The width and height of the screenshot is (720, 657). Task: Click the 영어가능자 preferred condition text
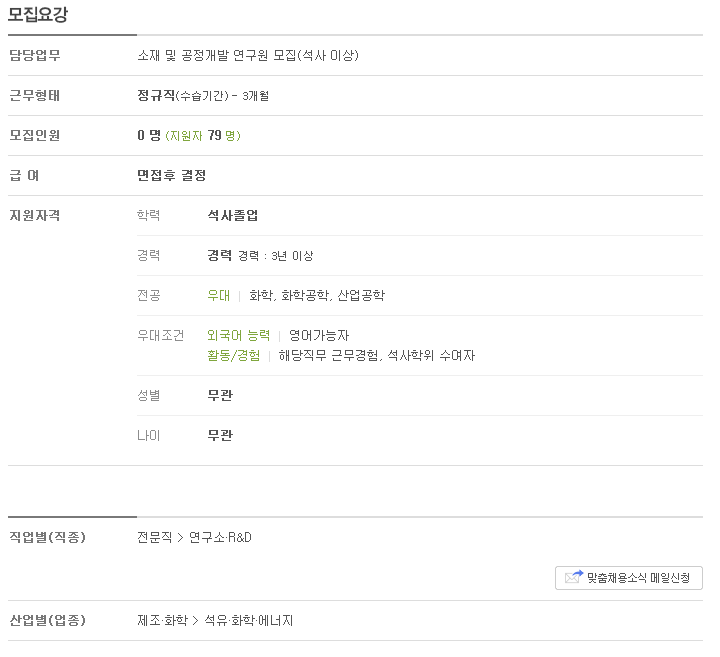pyautogui.click(x=319, y=336)
